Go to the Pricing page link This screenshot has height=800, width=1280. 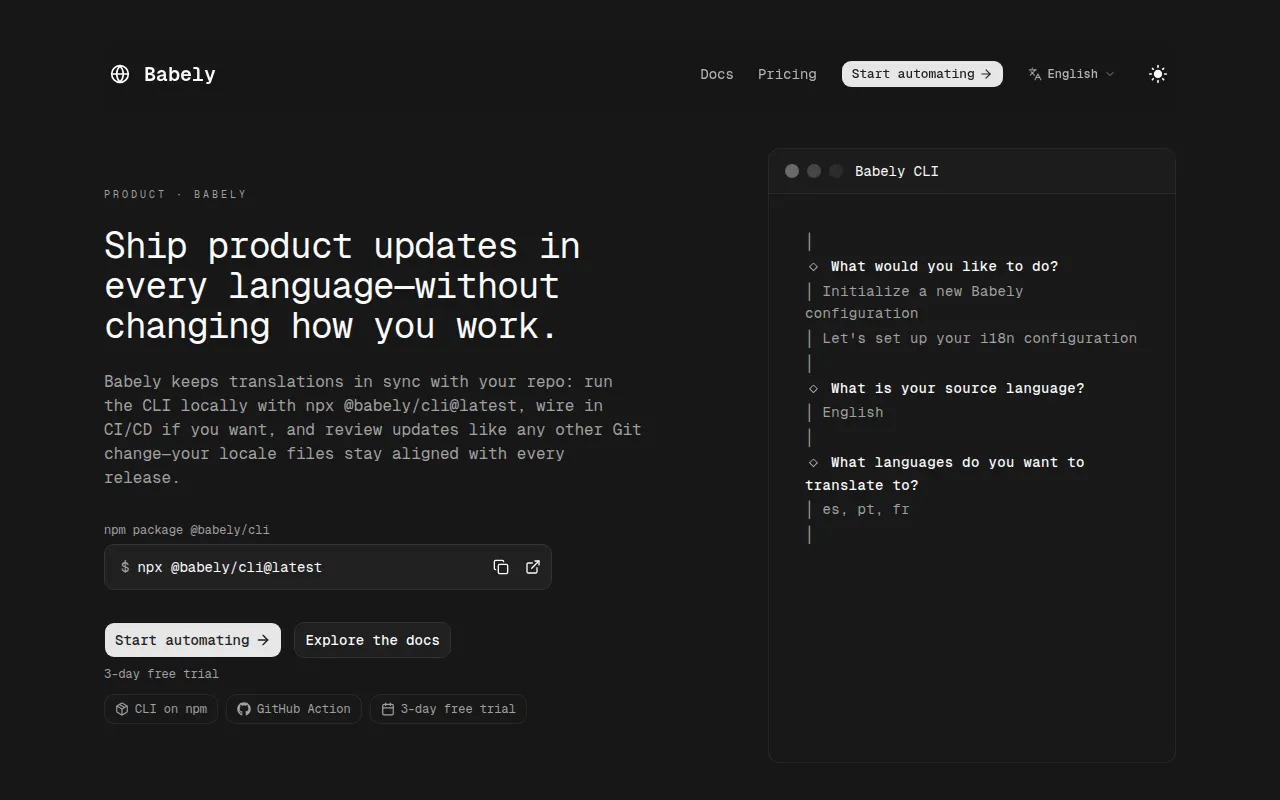(x=787, y=74)
